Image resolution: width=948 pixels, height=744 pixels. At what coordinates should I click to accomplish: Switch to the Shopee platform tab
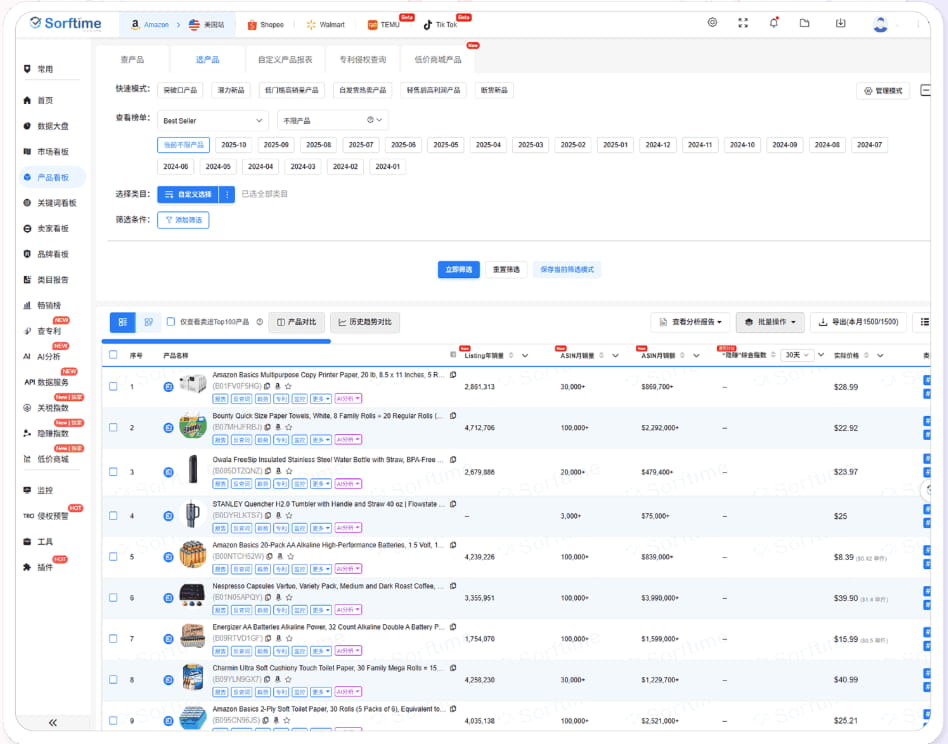(265, 25)
